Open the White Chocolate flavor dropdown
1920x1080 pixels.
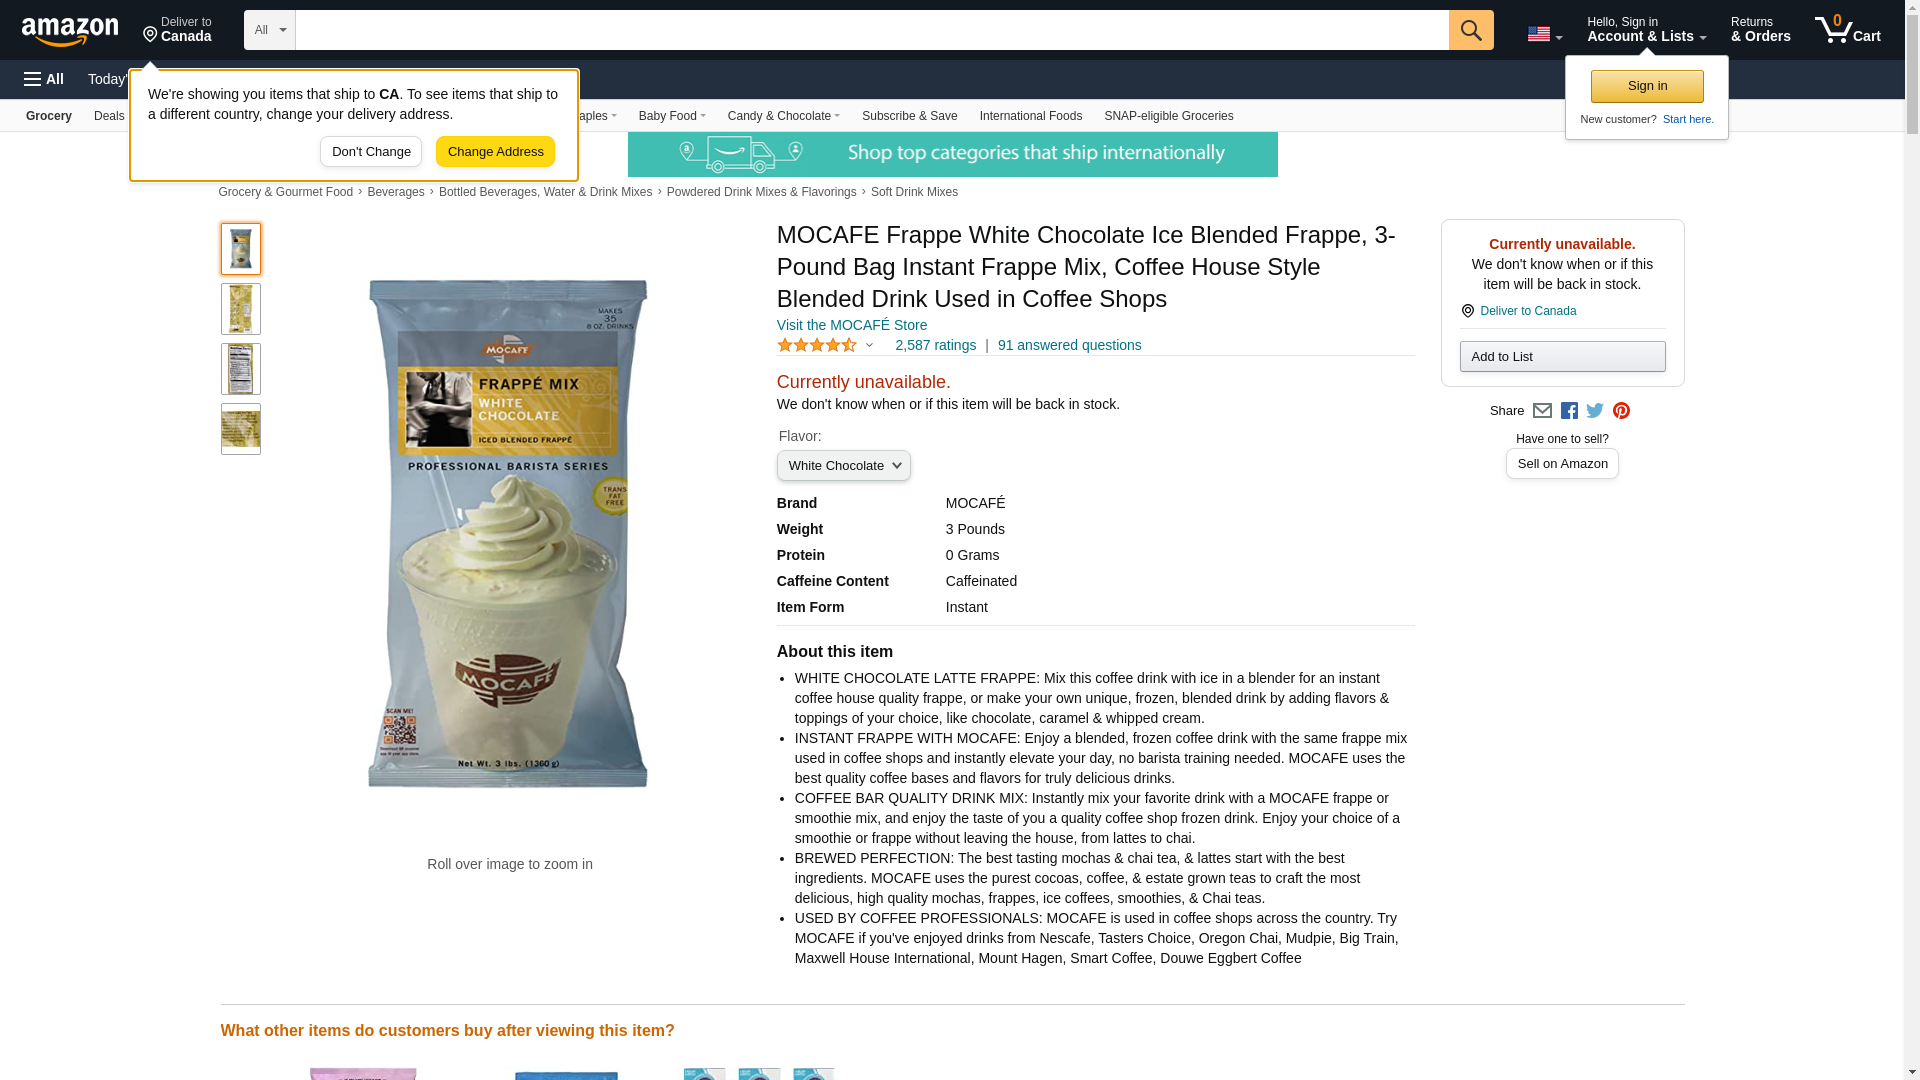coord(843,466)
